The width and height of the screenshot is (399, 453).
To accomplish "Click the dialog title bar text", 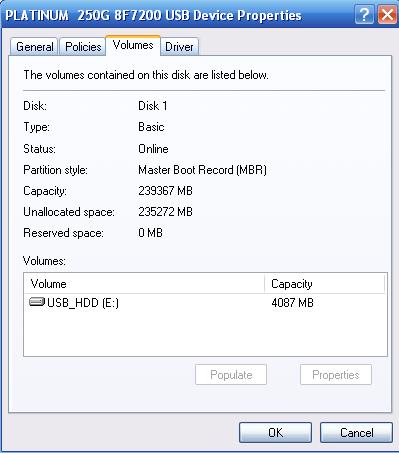I will (x=153, y=15).
